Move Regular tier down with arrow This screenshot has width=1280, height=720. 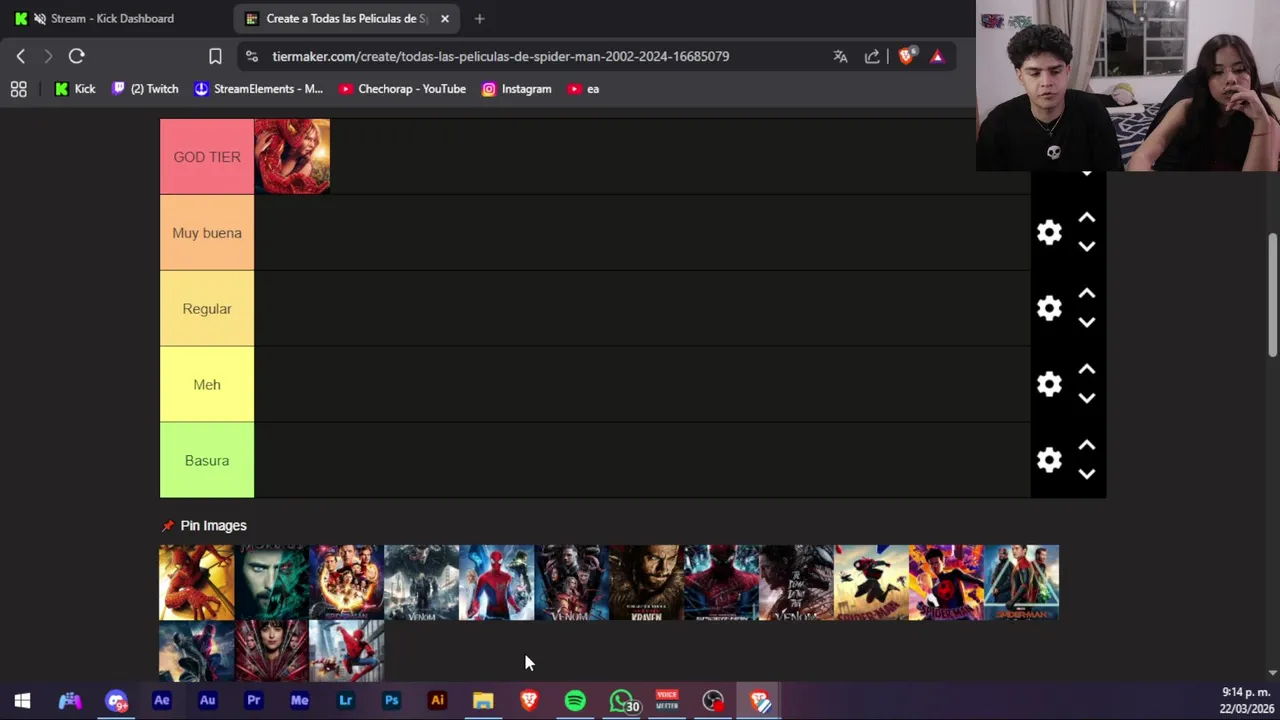pyautogui.click(x=1087, y=322)
